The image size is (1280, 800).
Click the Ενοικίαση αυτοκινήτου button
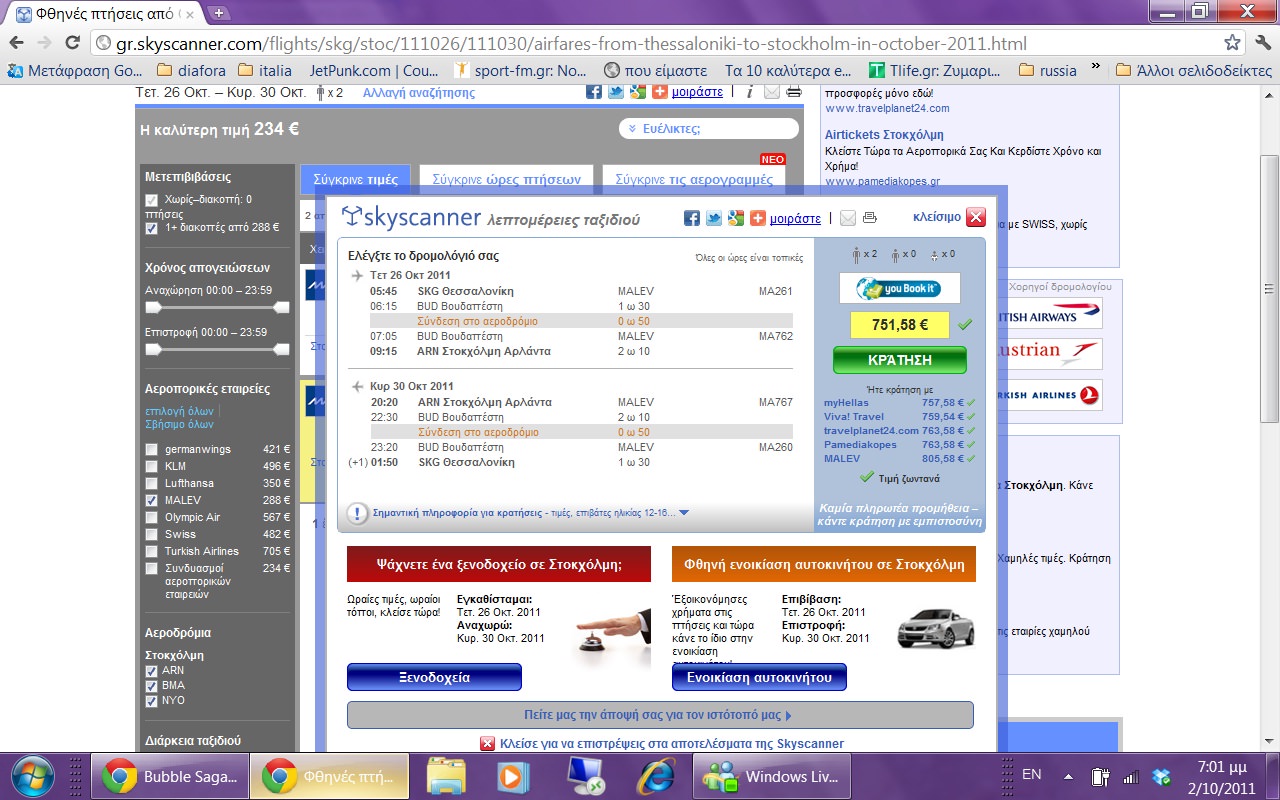[x=759, y=677]
